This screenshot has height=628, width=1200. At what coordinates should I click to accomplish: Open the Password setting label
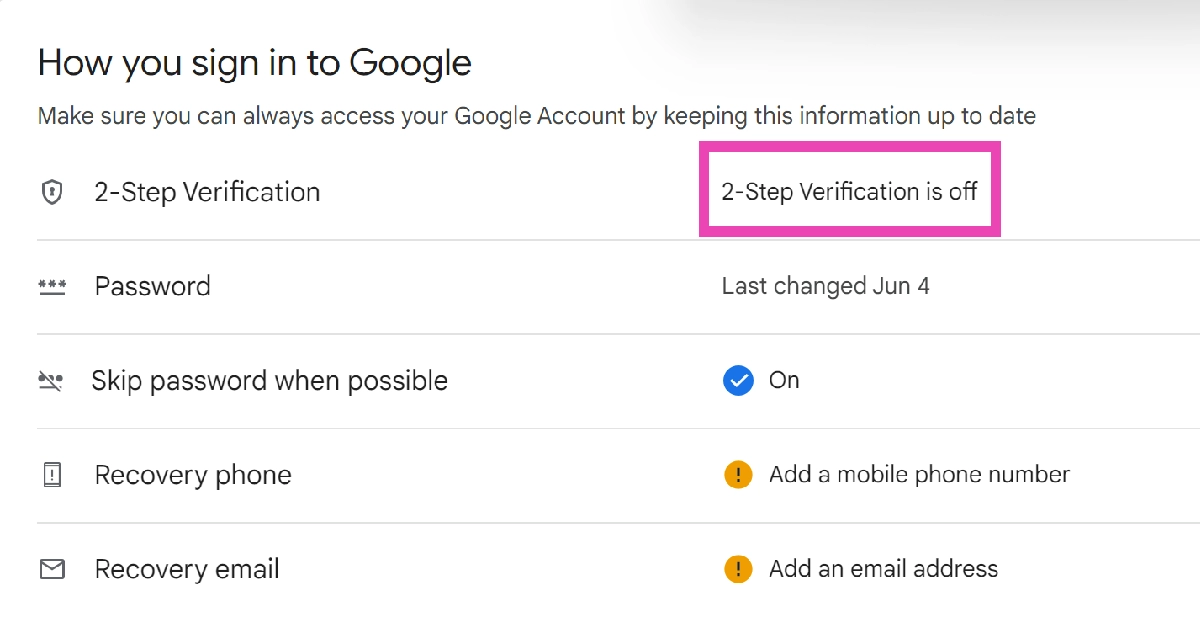tap(152, 286)
